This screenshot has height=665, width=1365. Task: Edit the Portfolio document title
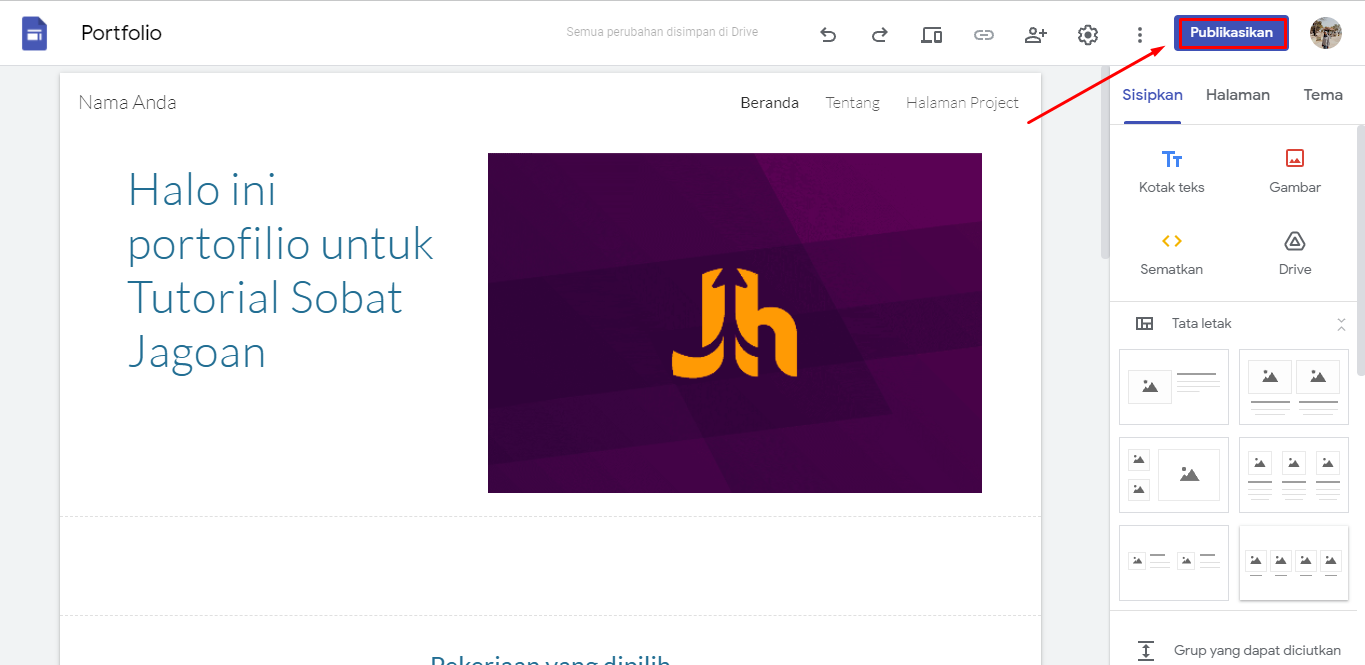[121, 33]
